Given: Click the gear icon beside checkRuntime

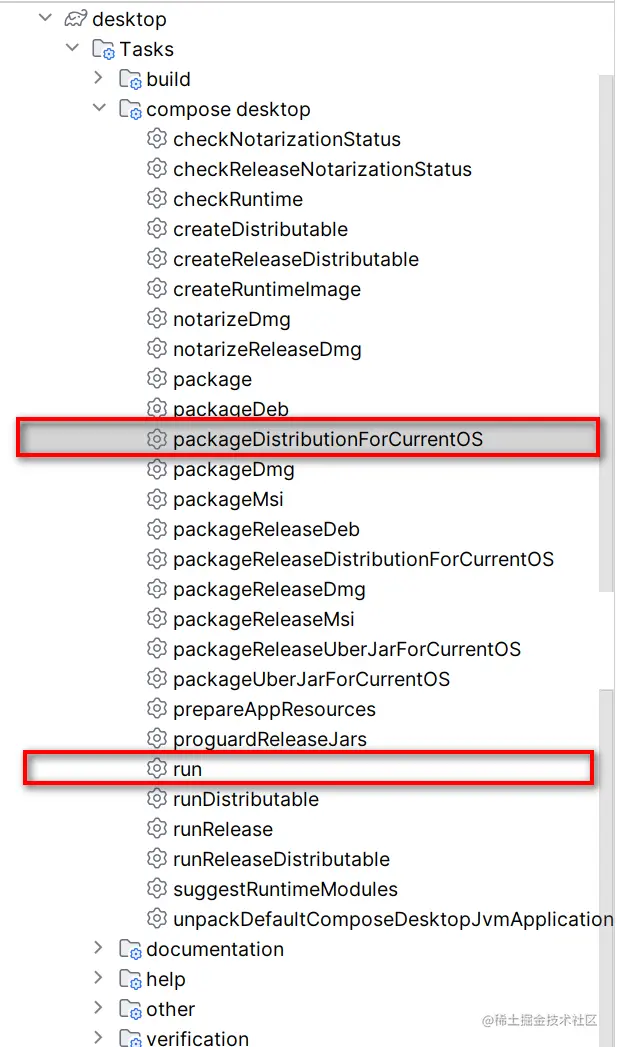Looking at the screenshot, I should tap(156, 198).
